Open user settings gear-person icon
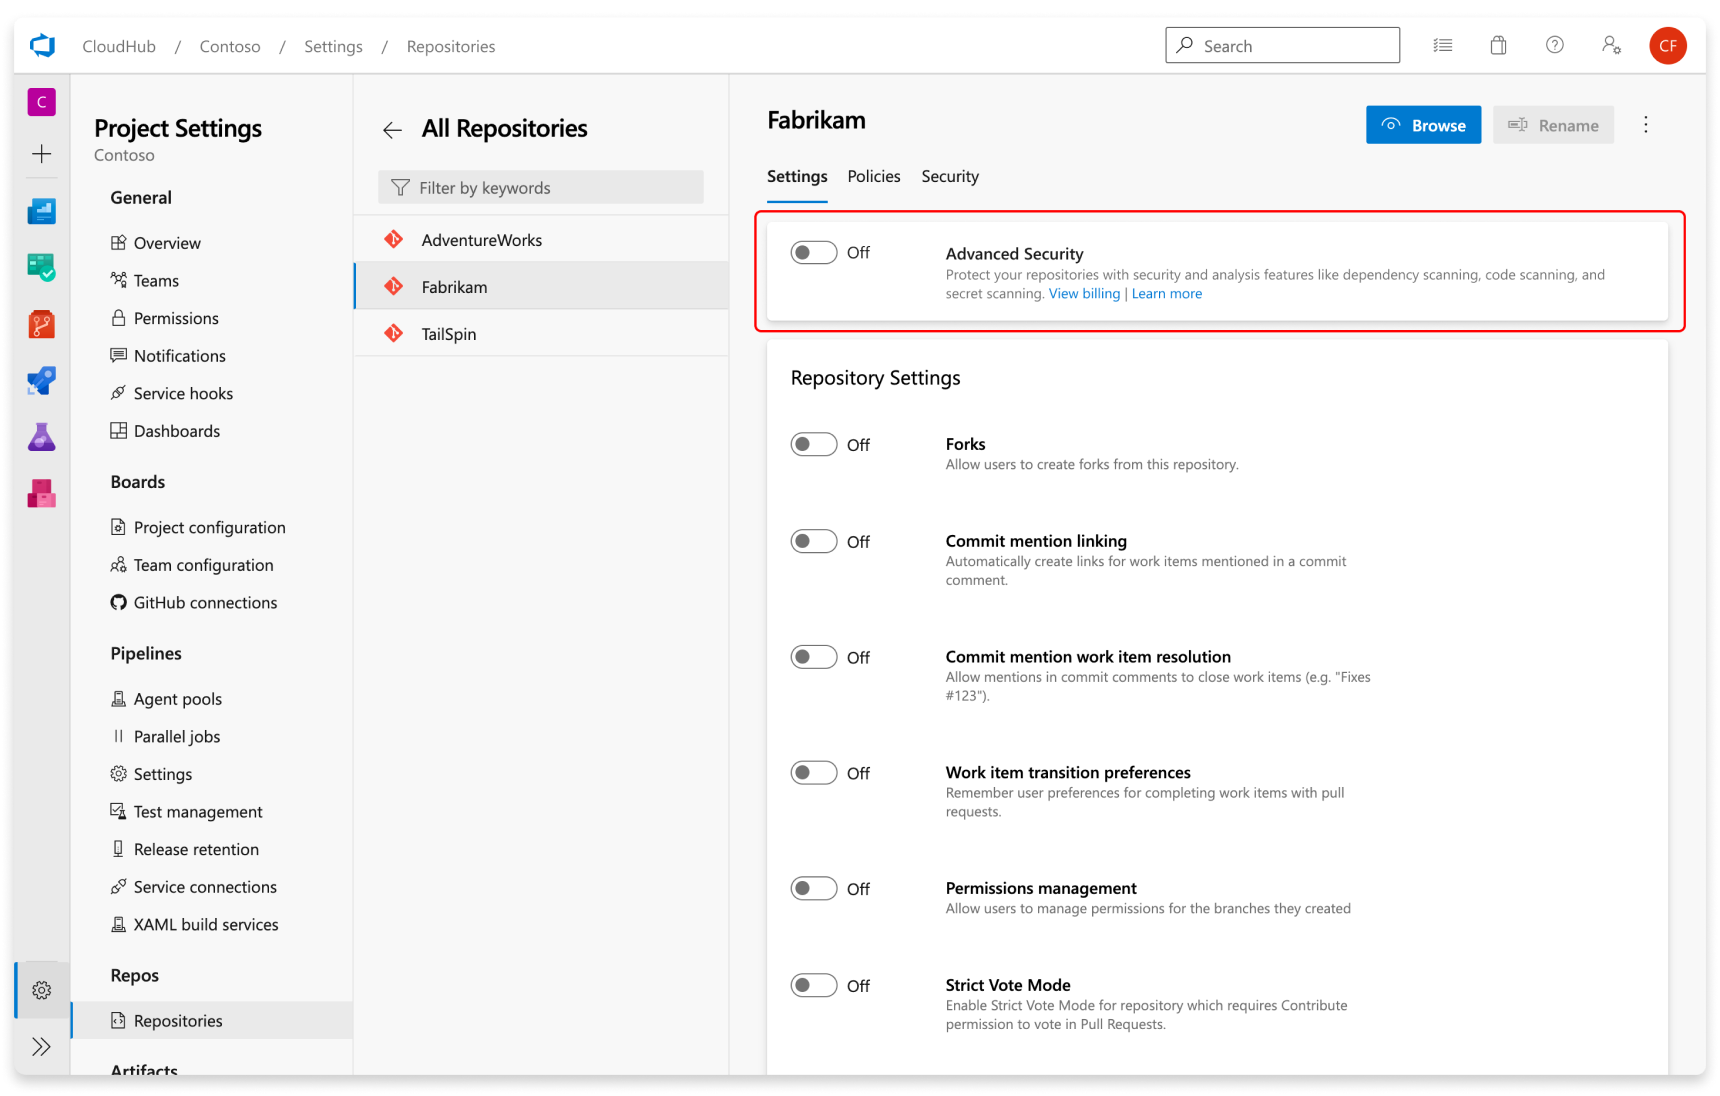The image size is (1720, 1096). point(1611,45)
